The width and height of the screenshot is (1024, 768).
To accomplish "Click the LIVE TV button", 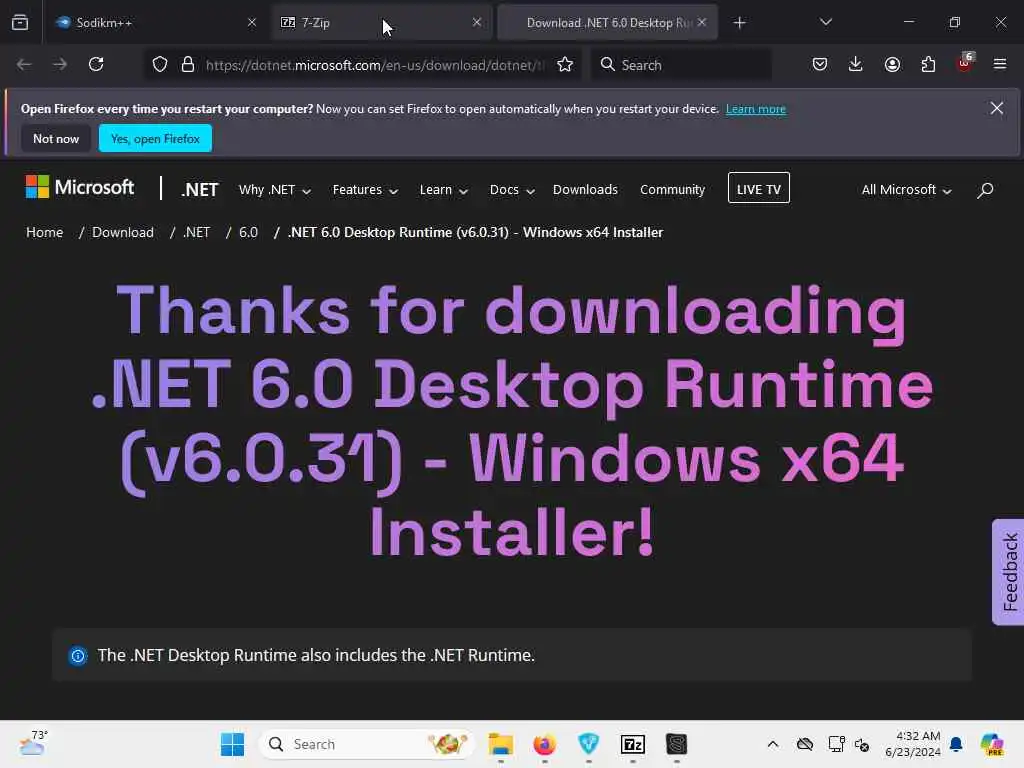I will [759, 188].
